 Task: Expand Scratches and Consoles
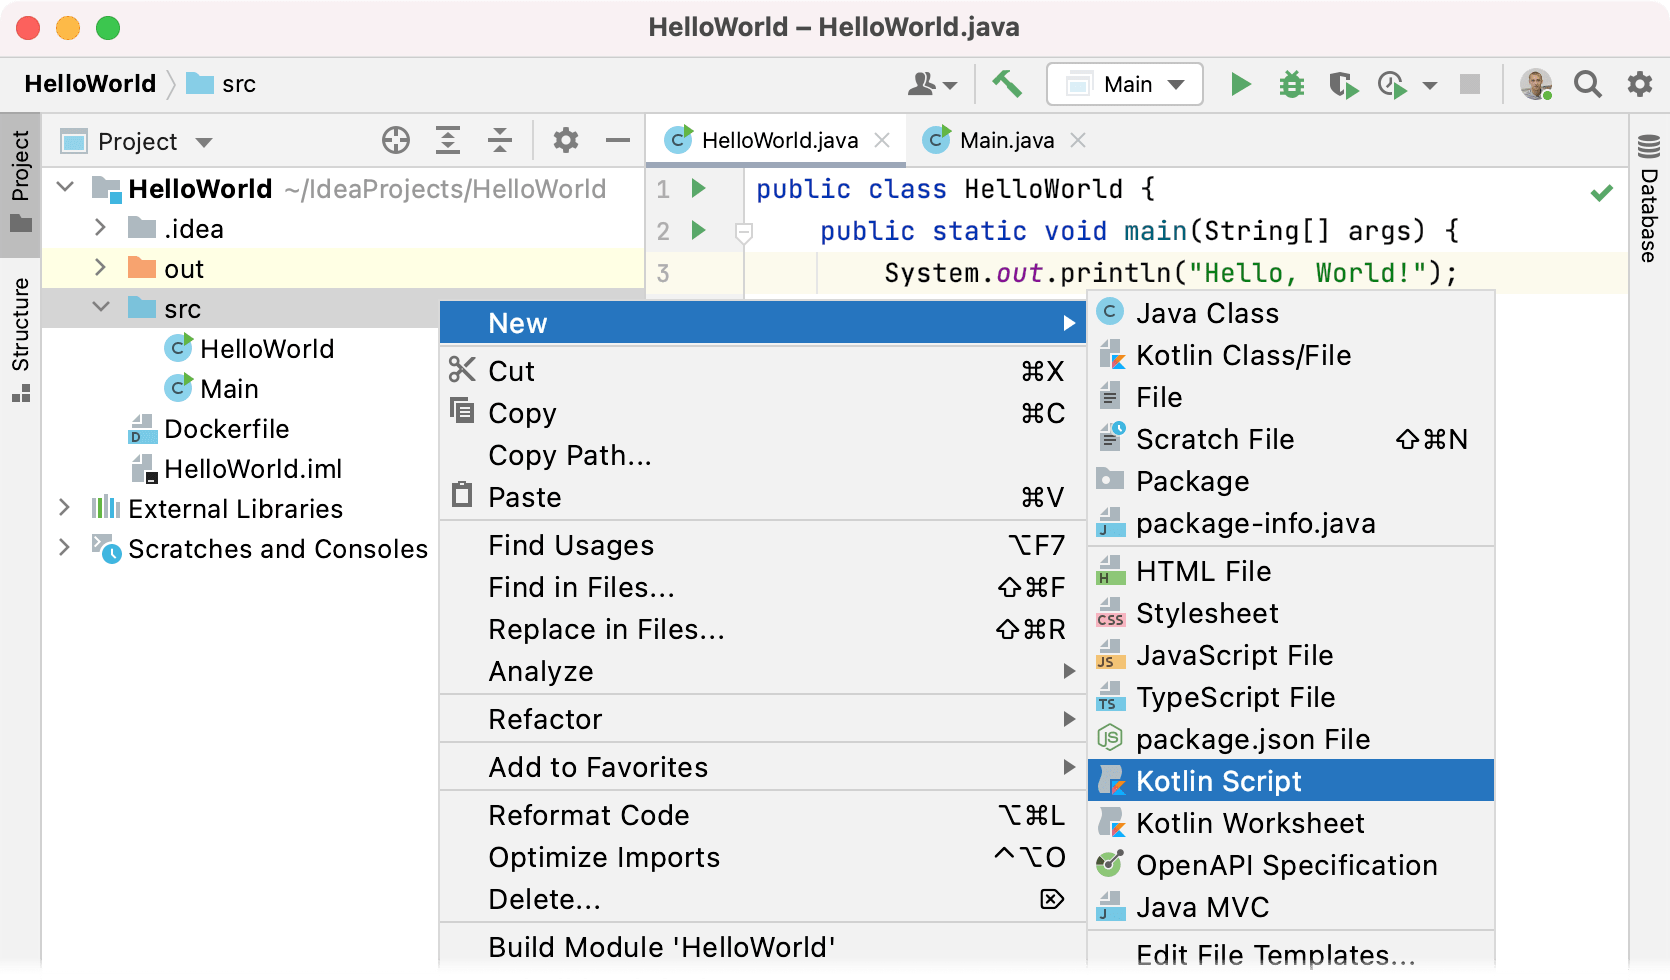point(64,548)
